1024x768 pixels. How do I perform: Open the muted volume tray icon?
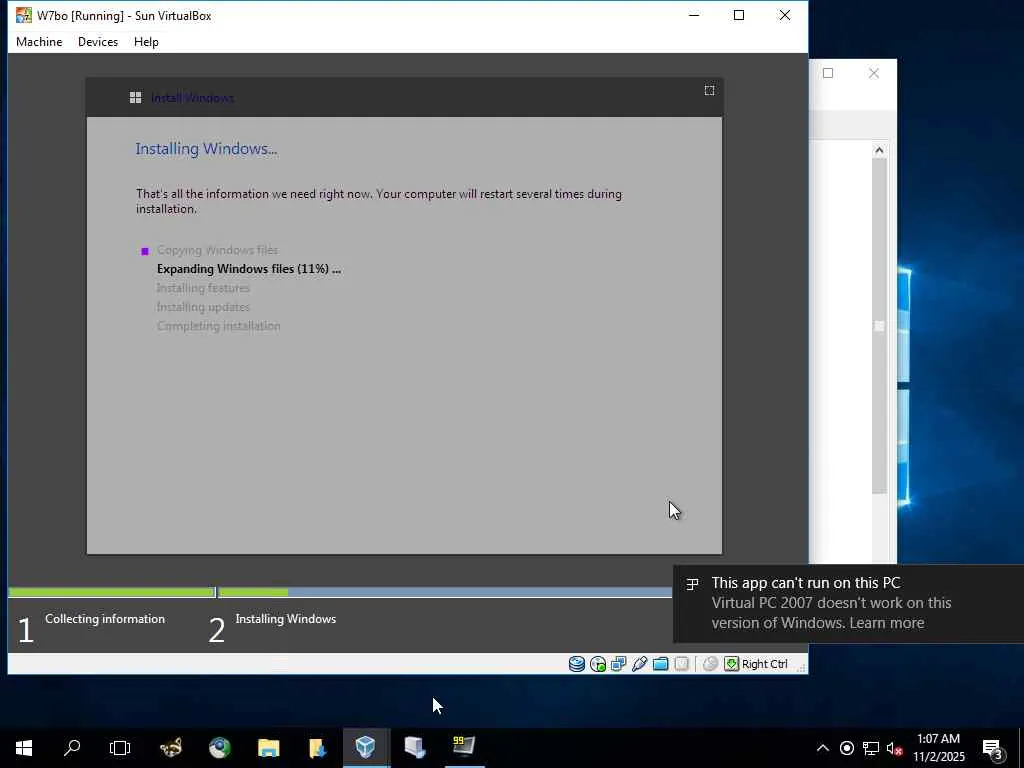pos(894,748)
